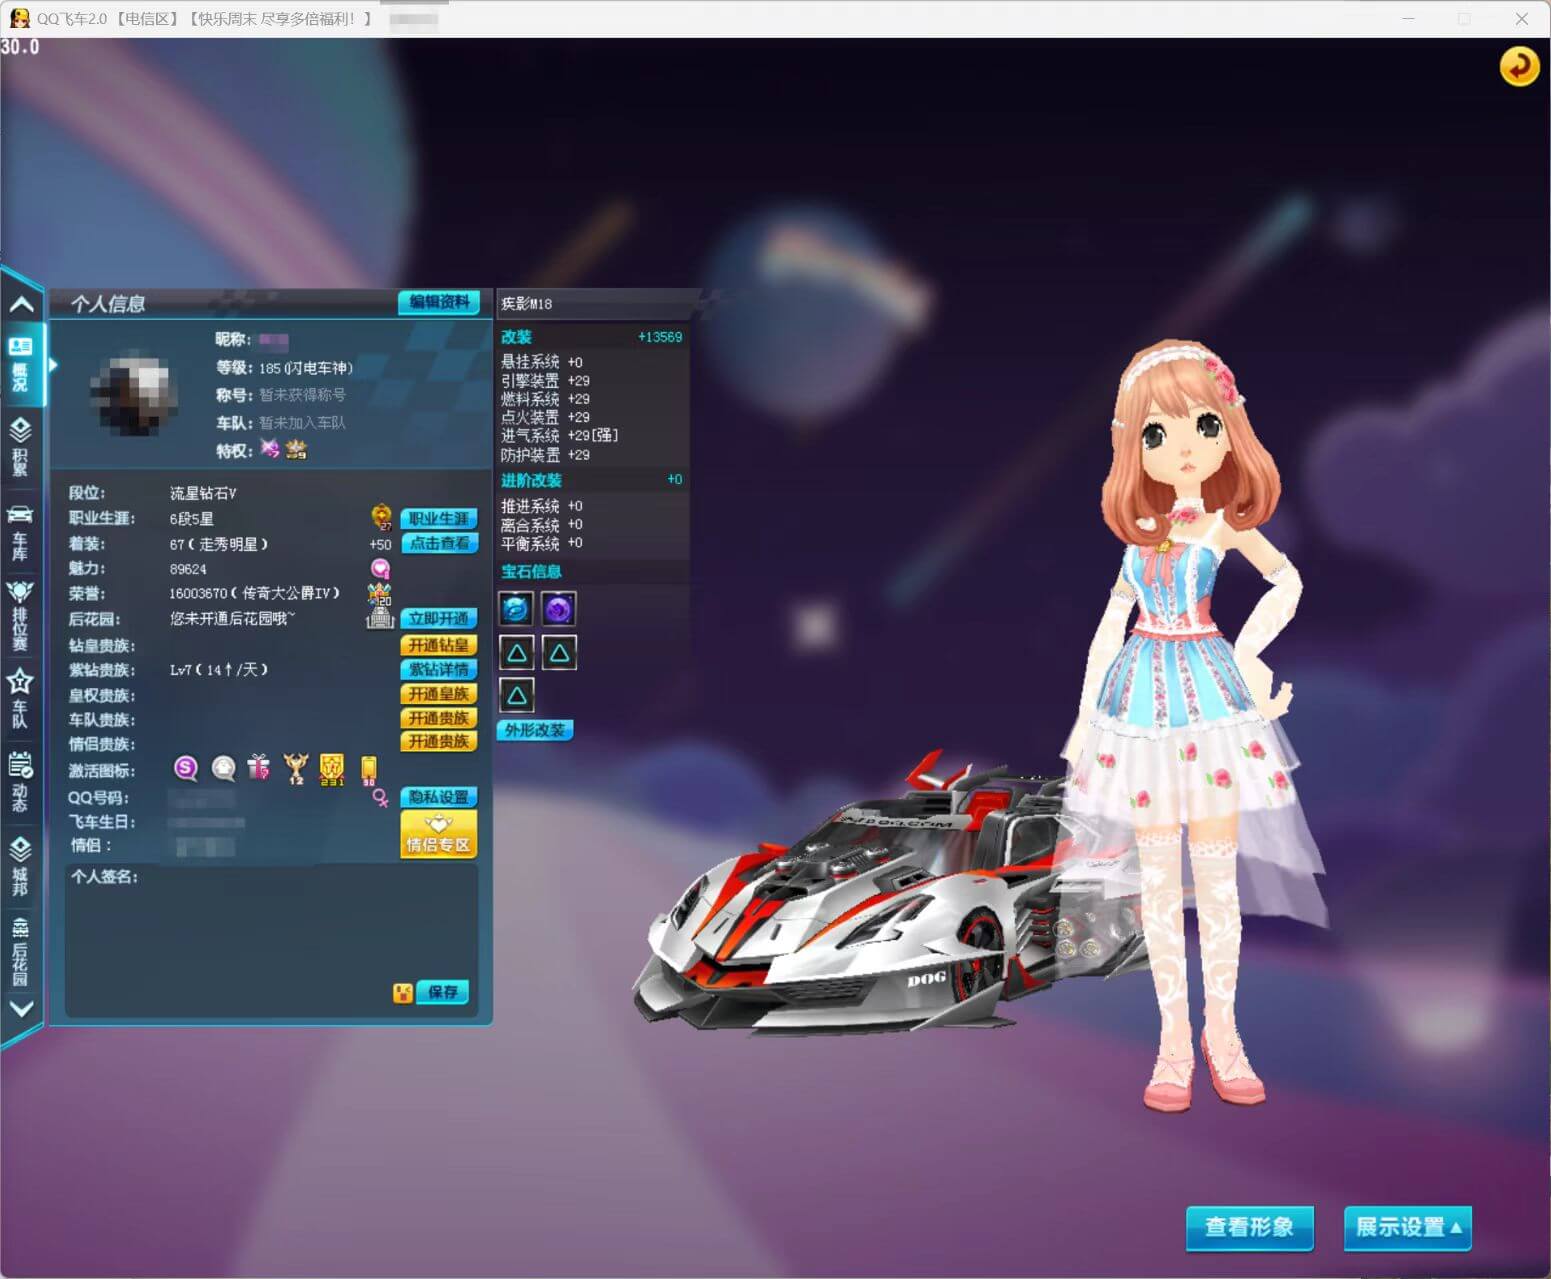The height and width of the screenshot is (1279, 1551).
Task: Go to the 车队 sidebar tab
Action: (x=21, y=698)
